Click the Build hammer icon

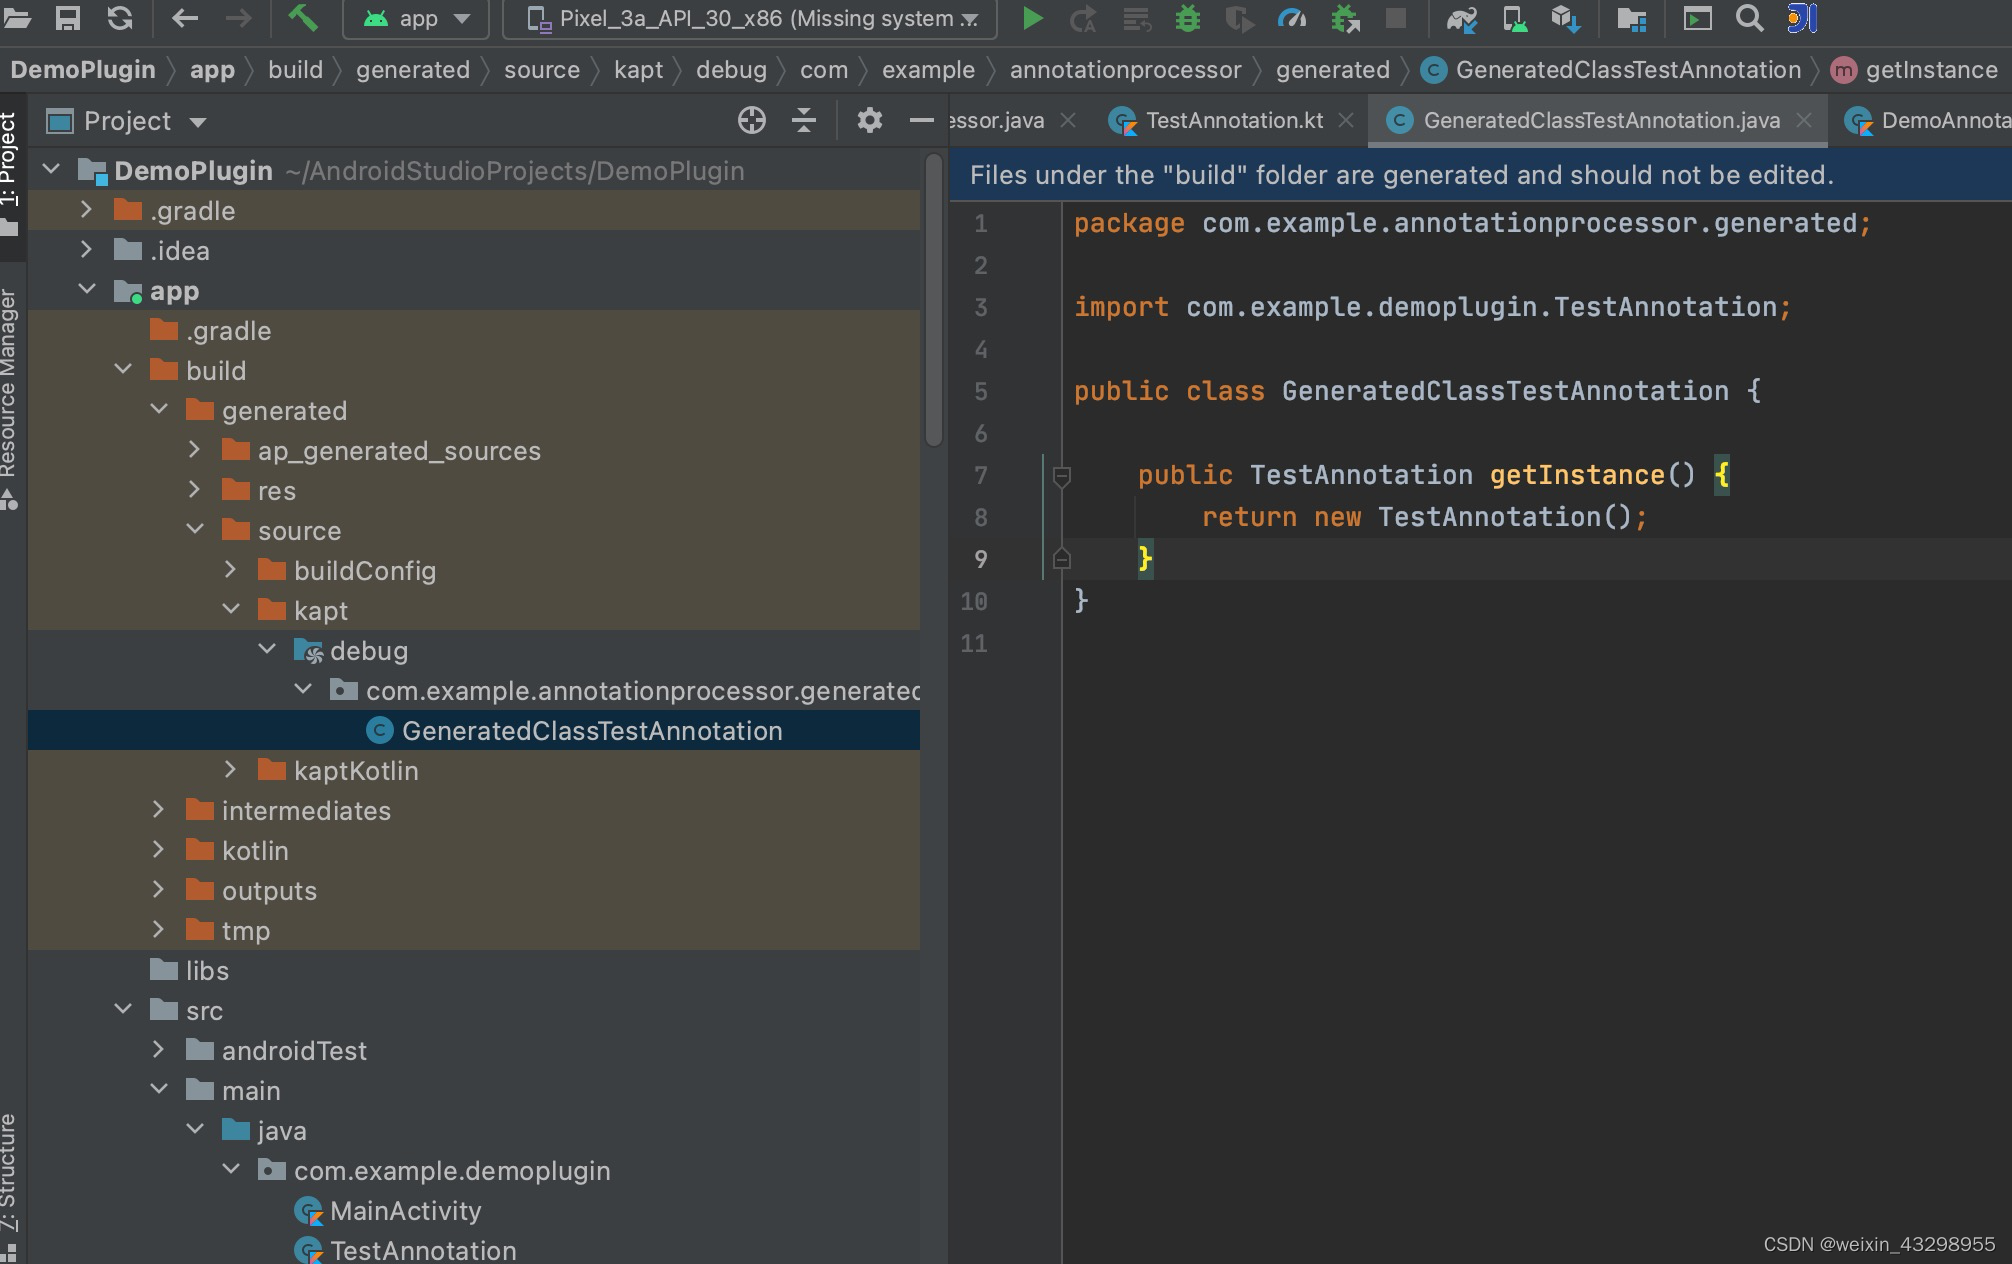click(302, 18)
